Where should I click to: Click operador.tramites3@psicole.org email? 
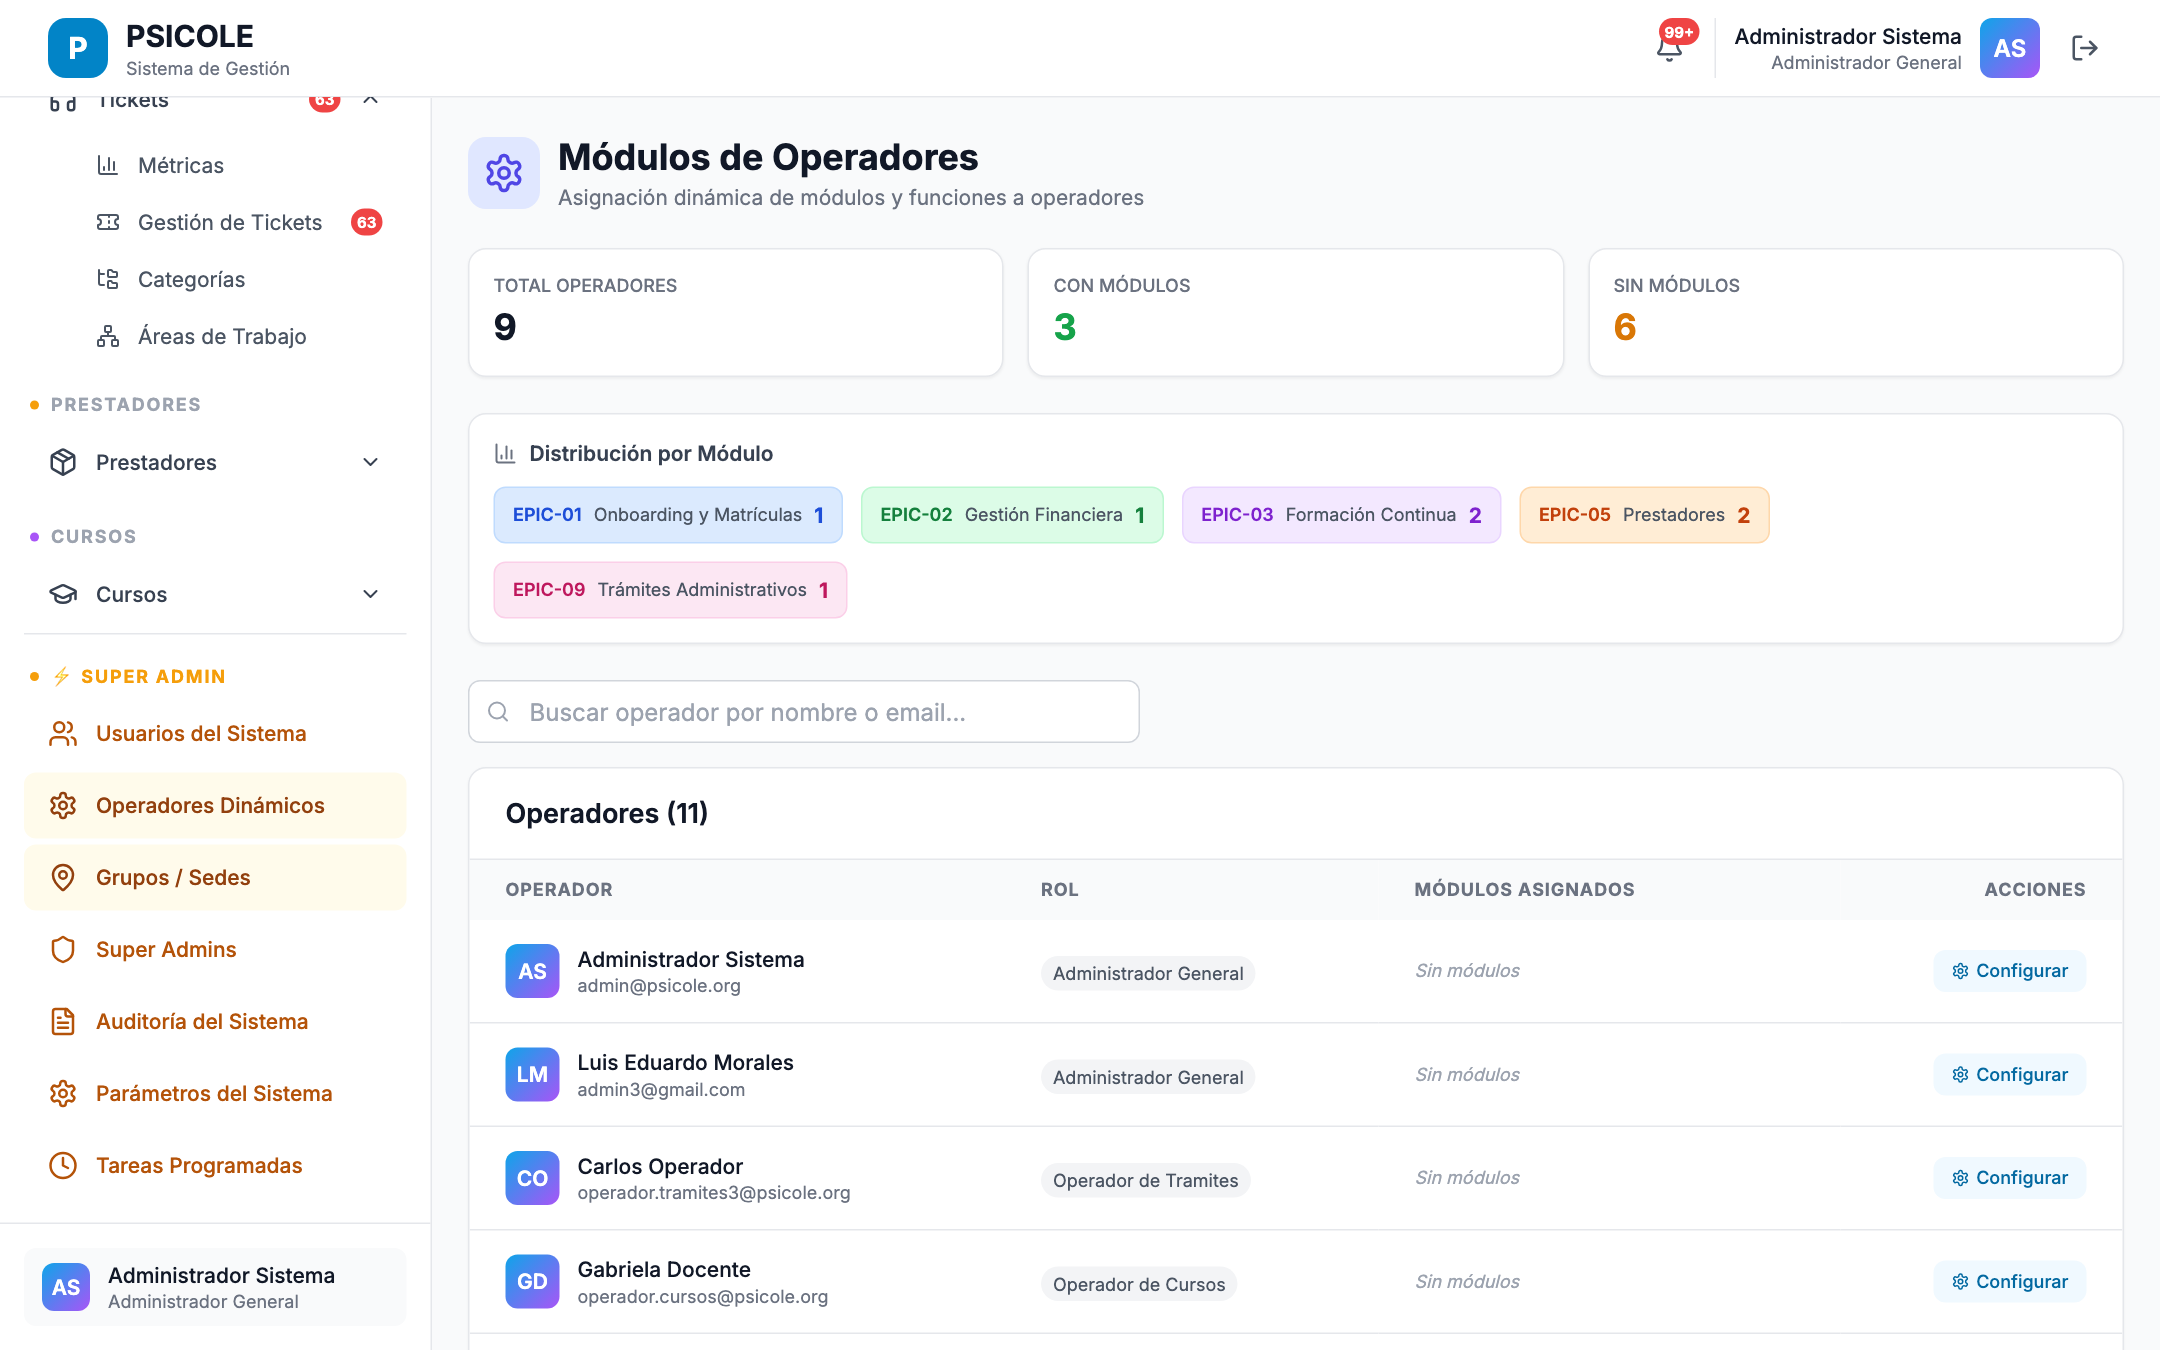tap(714, 1193)
